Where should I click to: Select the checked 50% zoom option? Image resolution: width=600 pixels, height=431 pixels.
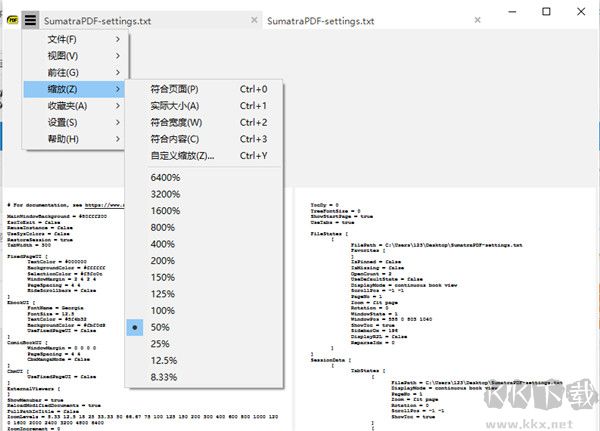coord(204,327)
